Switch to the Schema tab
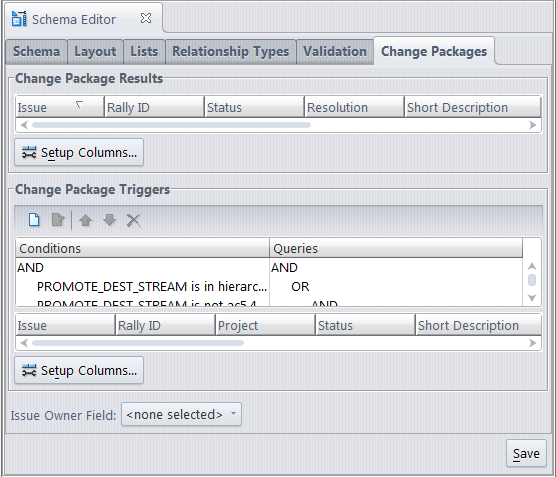 [x=36, y=52]
